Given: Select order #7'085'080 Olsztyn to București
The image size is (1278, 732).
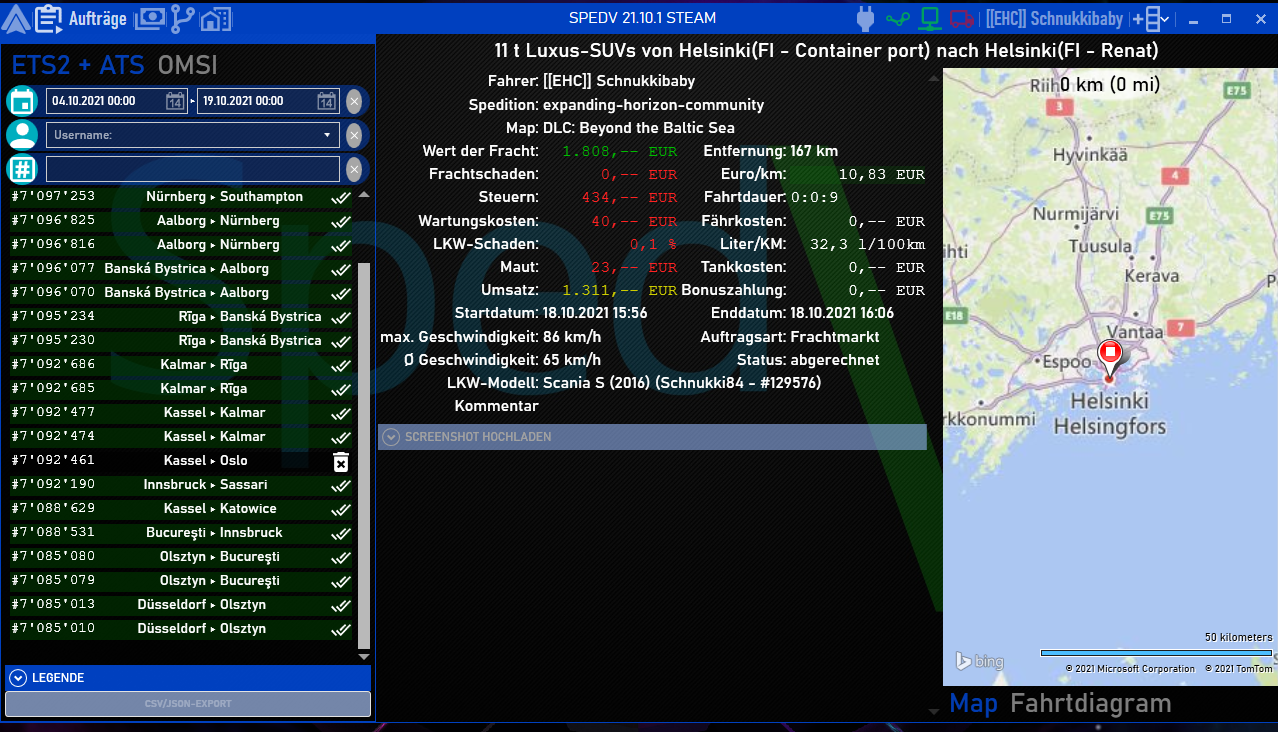Looking at the screenshot, I should point(181,557).
